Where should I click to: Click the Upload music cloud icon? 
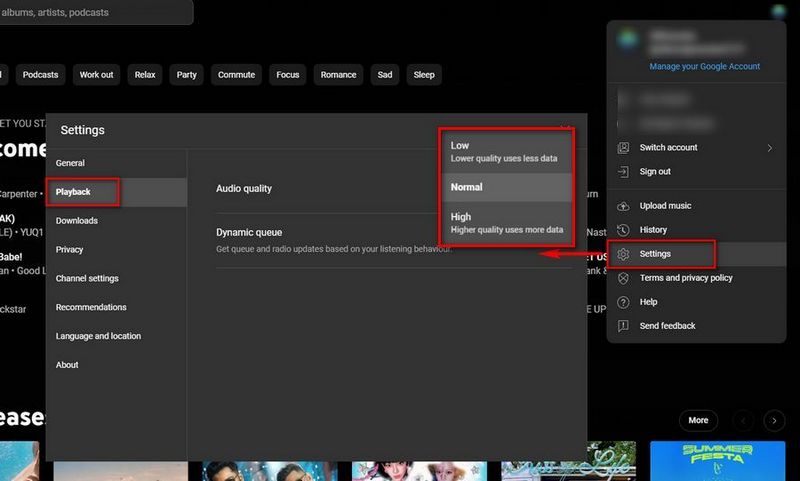click(624, 206)
